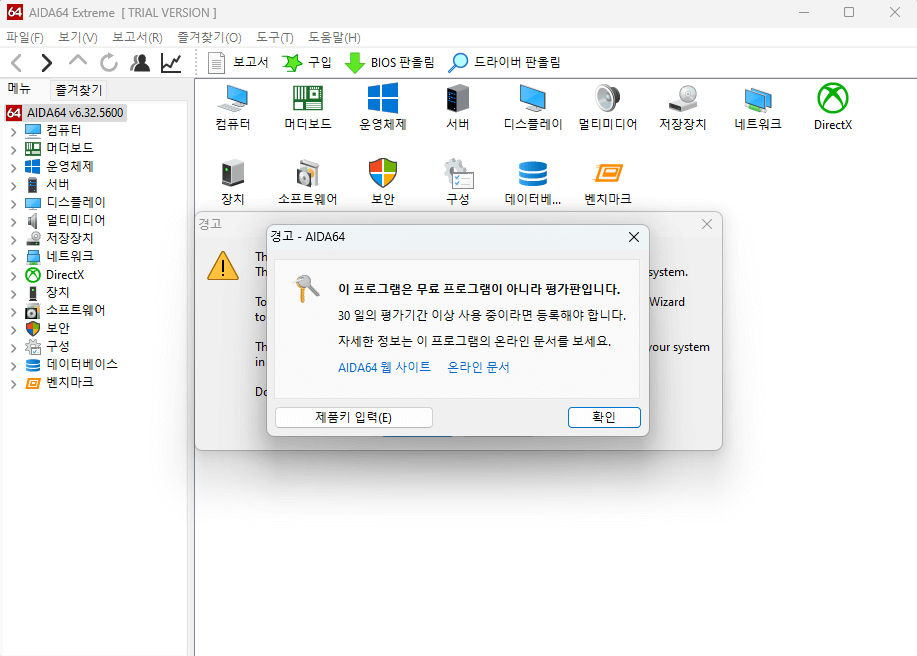The image size is (917, 656).
Task: Open the 멀티미디어 speaker icon
Action: click(608, 106)
